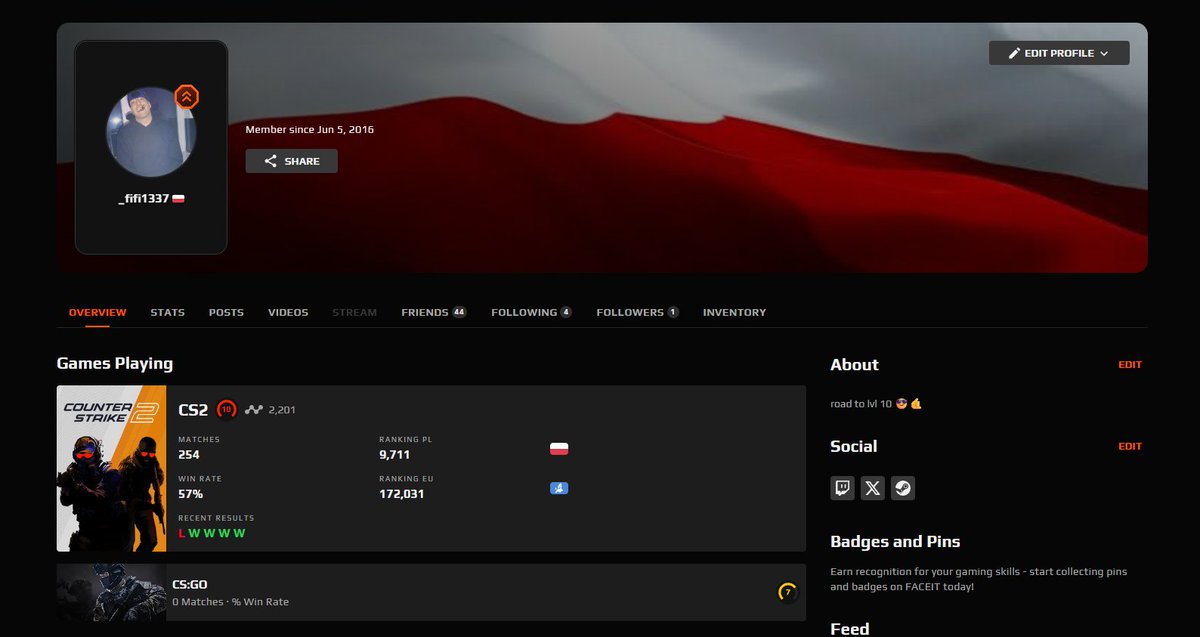Screen dimensions: 1200x637
Task: Click the EU flag in Ranking EU row
Action: [559, 488]
